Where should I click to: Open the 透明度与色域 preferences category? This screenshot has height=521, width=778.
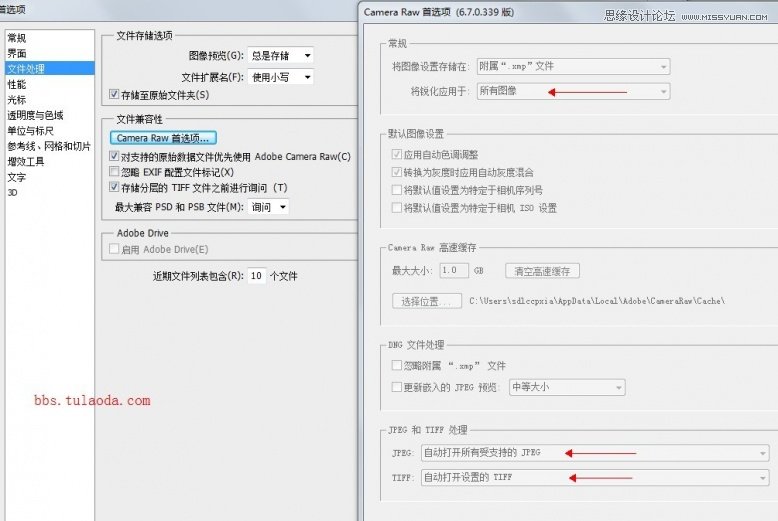pyautogui.click(x=35, y=115)
